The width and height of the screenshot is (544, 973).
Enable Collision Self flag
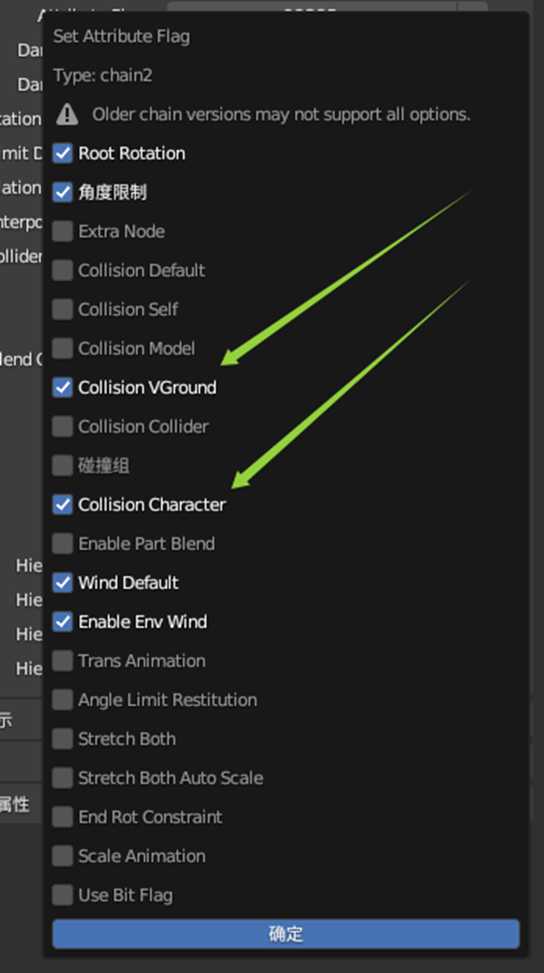[x=63, y=309]
